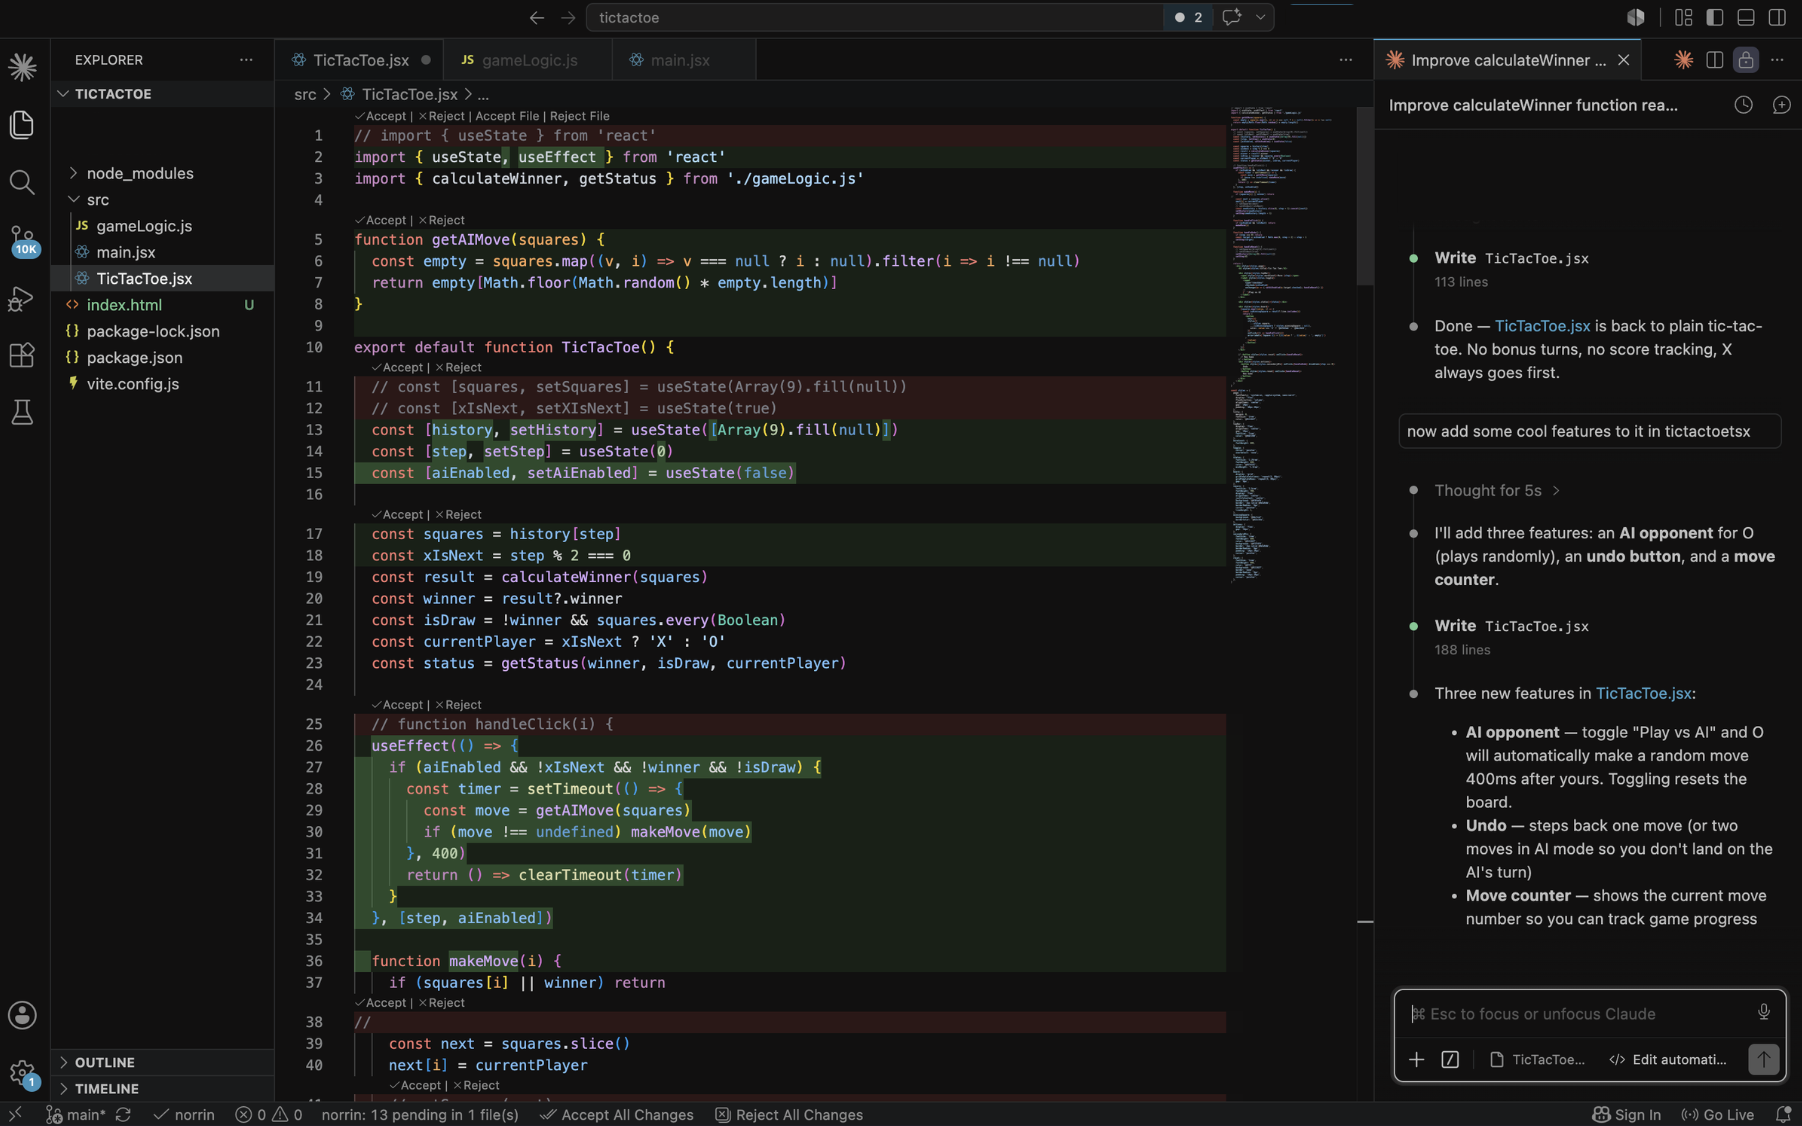Click main* branch in status bar
Screen dimensions: 1802x1126
(x=76, y=1114)
